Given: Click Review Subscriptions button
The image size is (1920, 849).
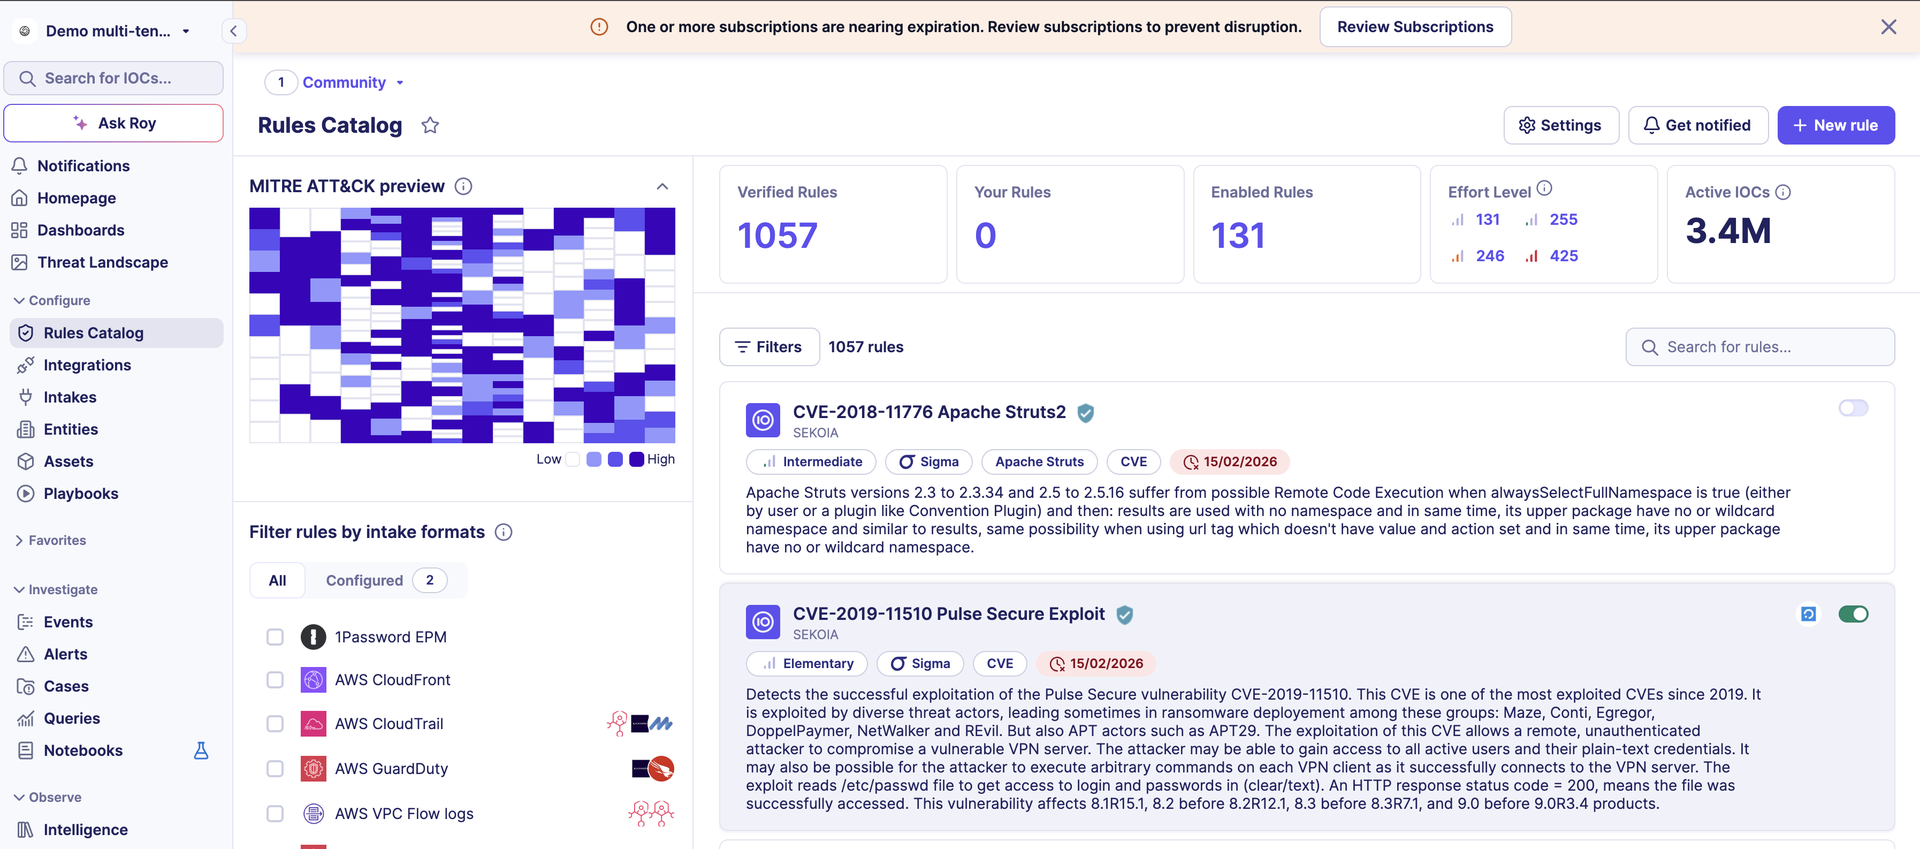Looking at the screenshot, I should point(1415,27).
